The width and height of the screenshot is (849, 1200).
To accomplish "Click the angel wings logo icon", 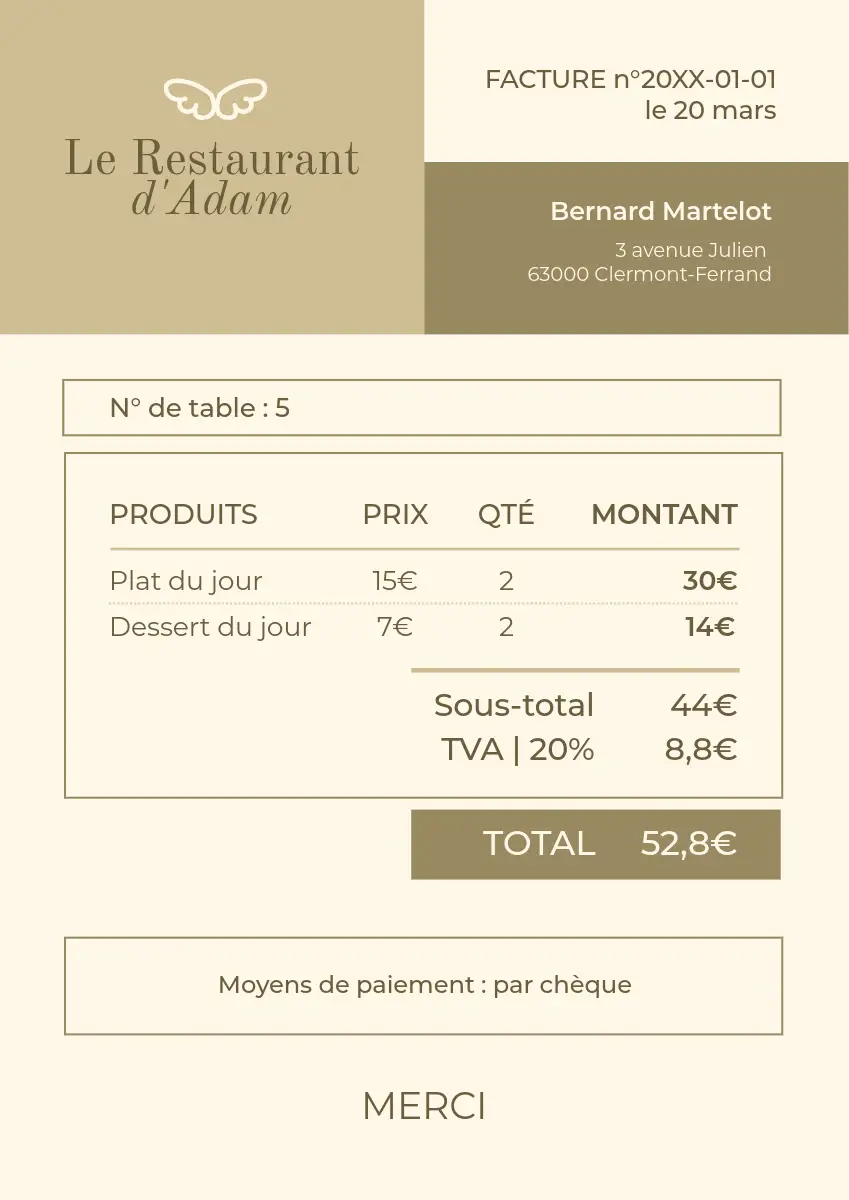I will tap(215, 98).
